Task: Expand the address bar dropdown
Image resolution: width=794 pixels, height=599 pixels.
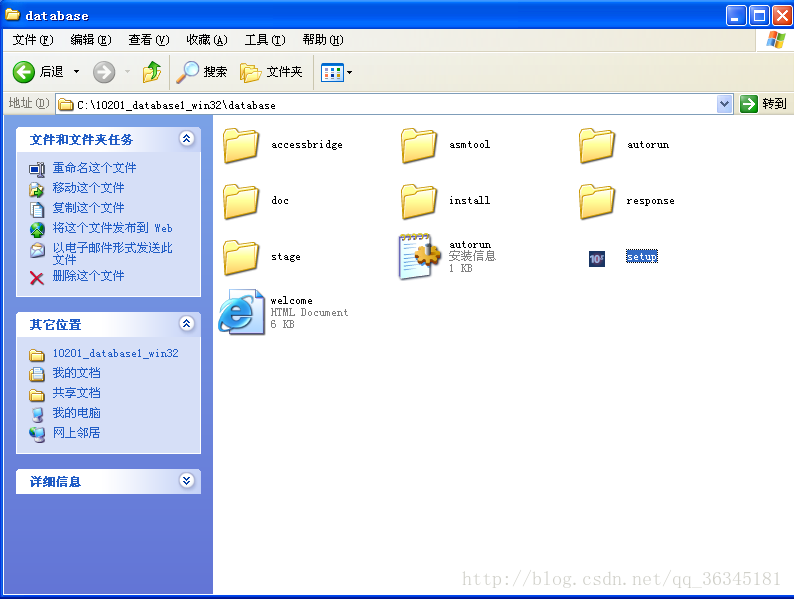Action: pyautogui.click(x=725, y=104)
